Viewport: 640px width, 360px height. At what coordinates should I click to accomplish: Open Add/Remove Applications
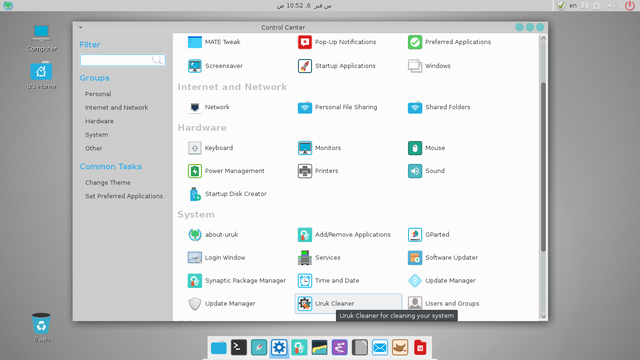click(x=344, y=235)
